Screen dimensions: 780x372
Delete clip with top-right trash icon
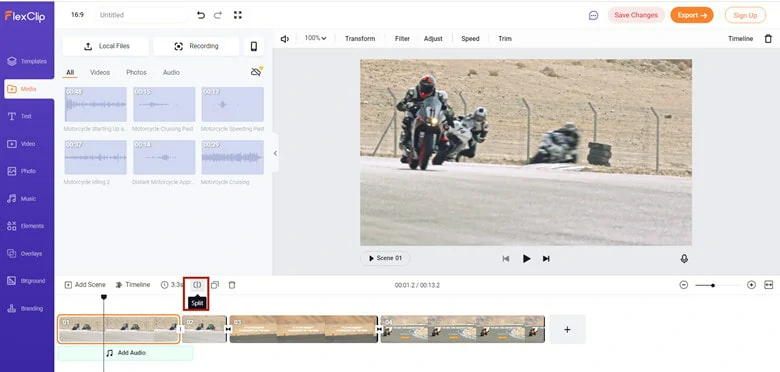pos(768,38)
